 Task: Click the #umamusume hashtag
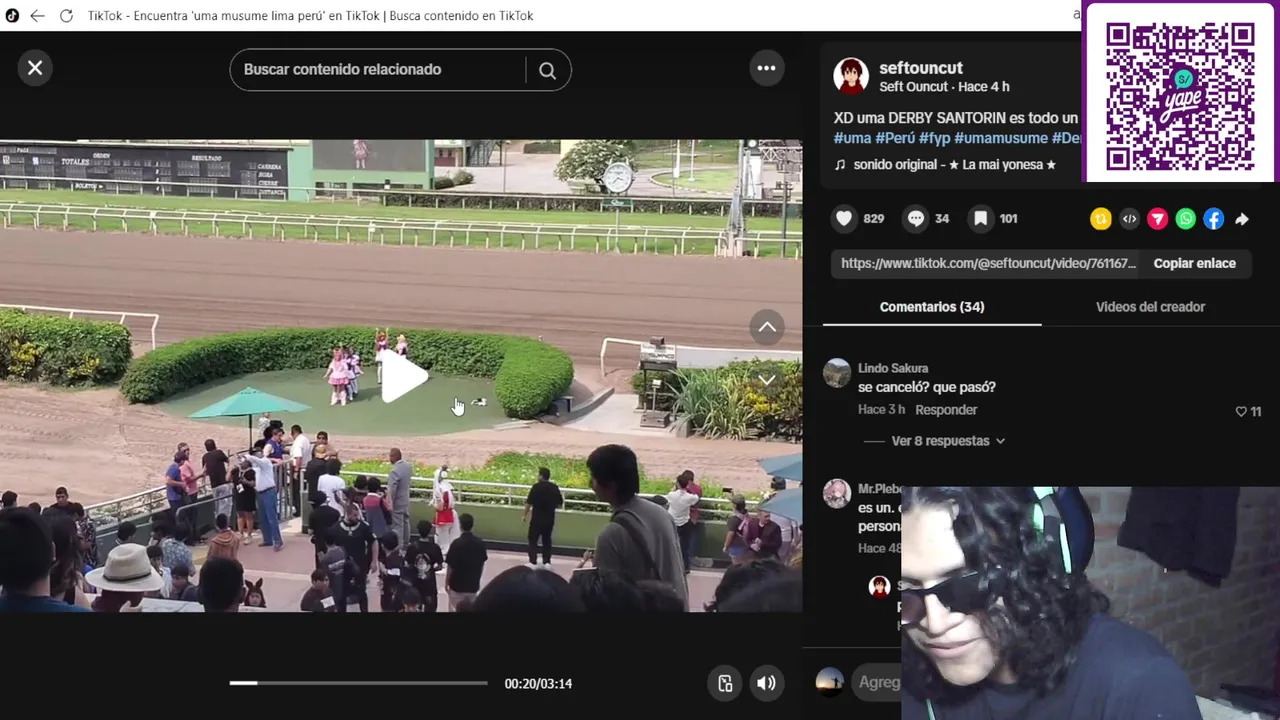[x=1000, y=138]
